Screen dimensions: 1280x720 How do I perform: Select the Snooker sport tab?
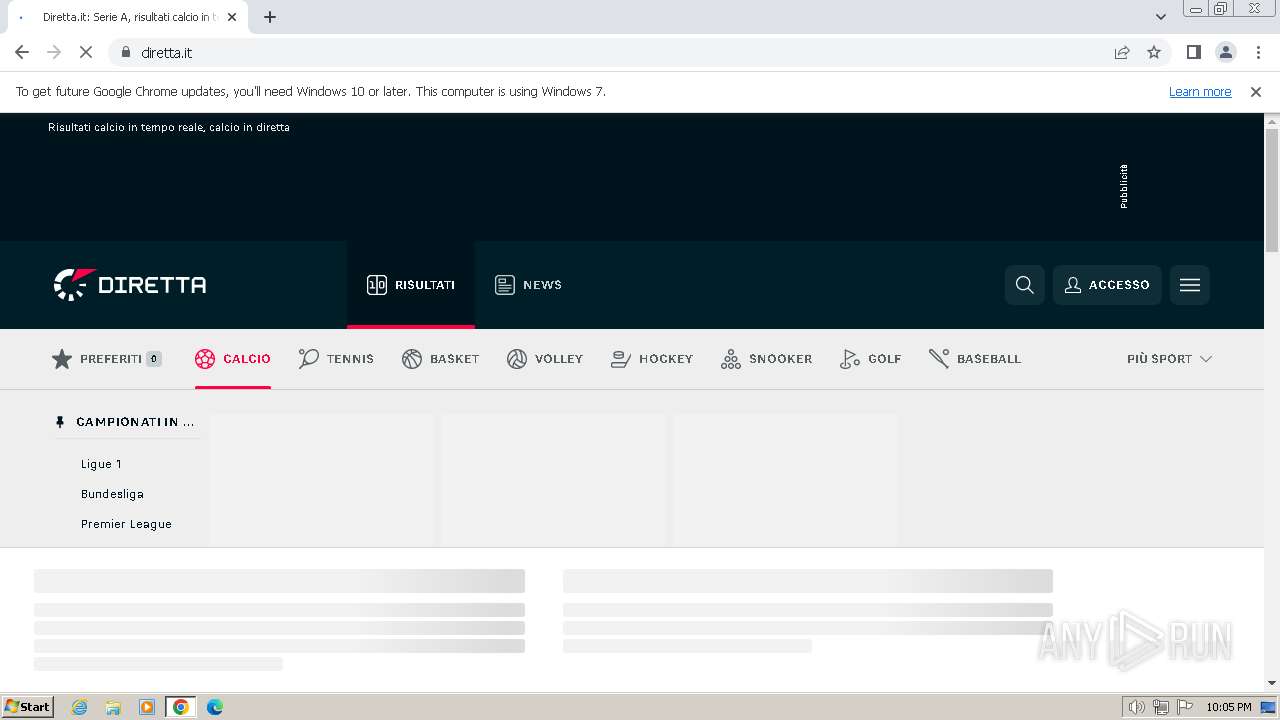pyautogui.click(x=766, y=359)
